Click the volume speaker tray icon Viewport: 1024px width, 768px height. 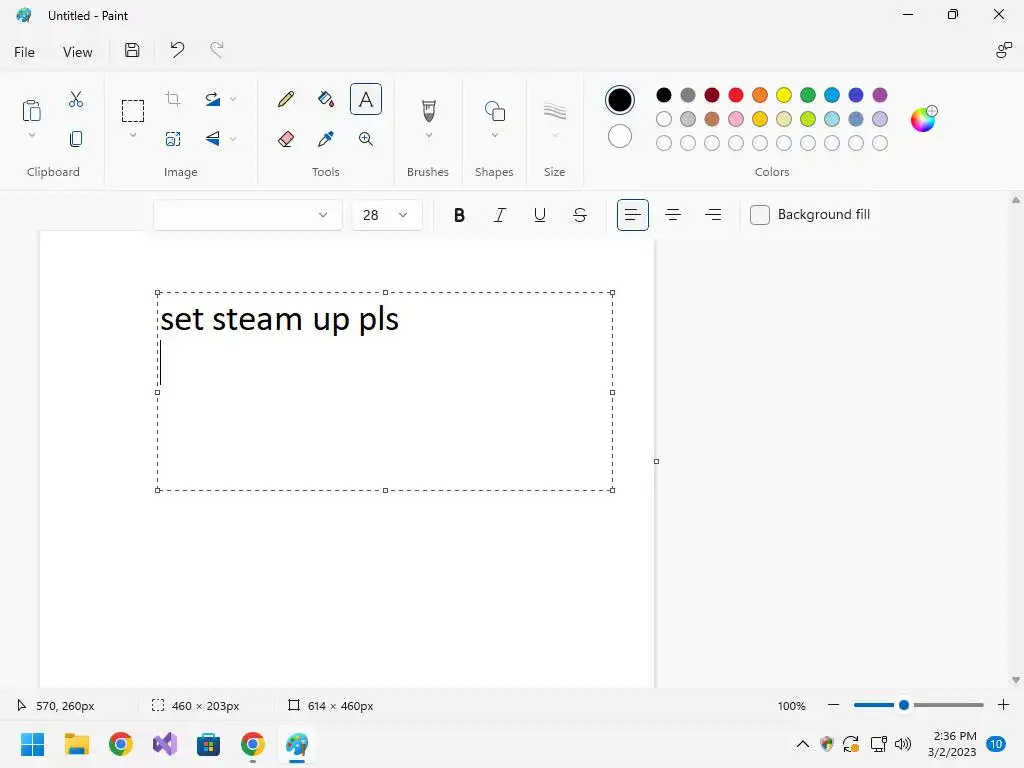903,744
